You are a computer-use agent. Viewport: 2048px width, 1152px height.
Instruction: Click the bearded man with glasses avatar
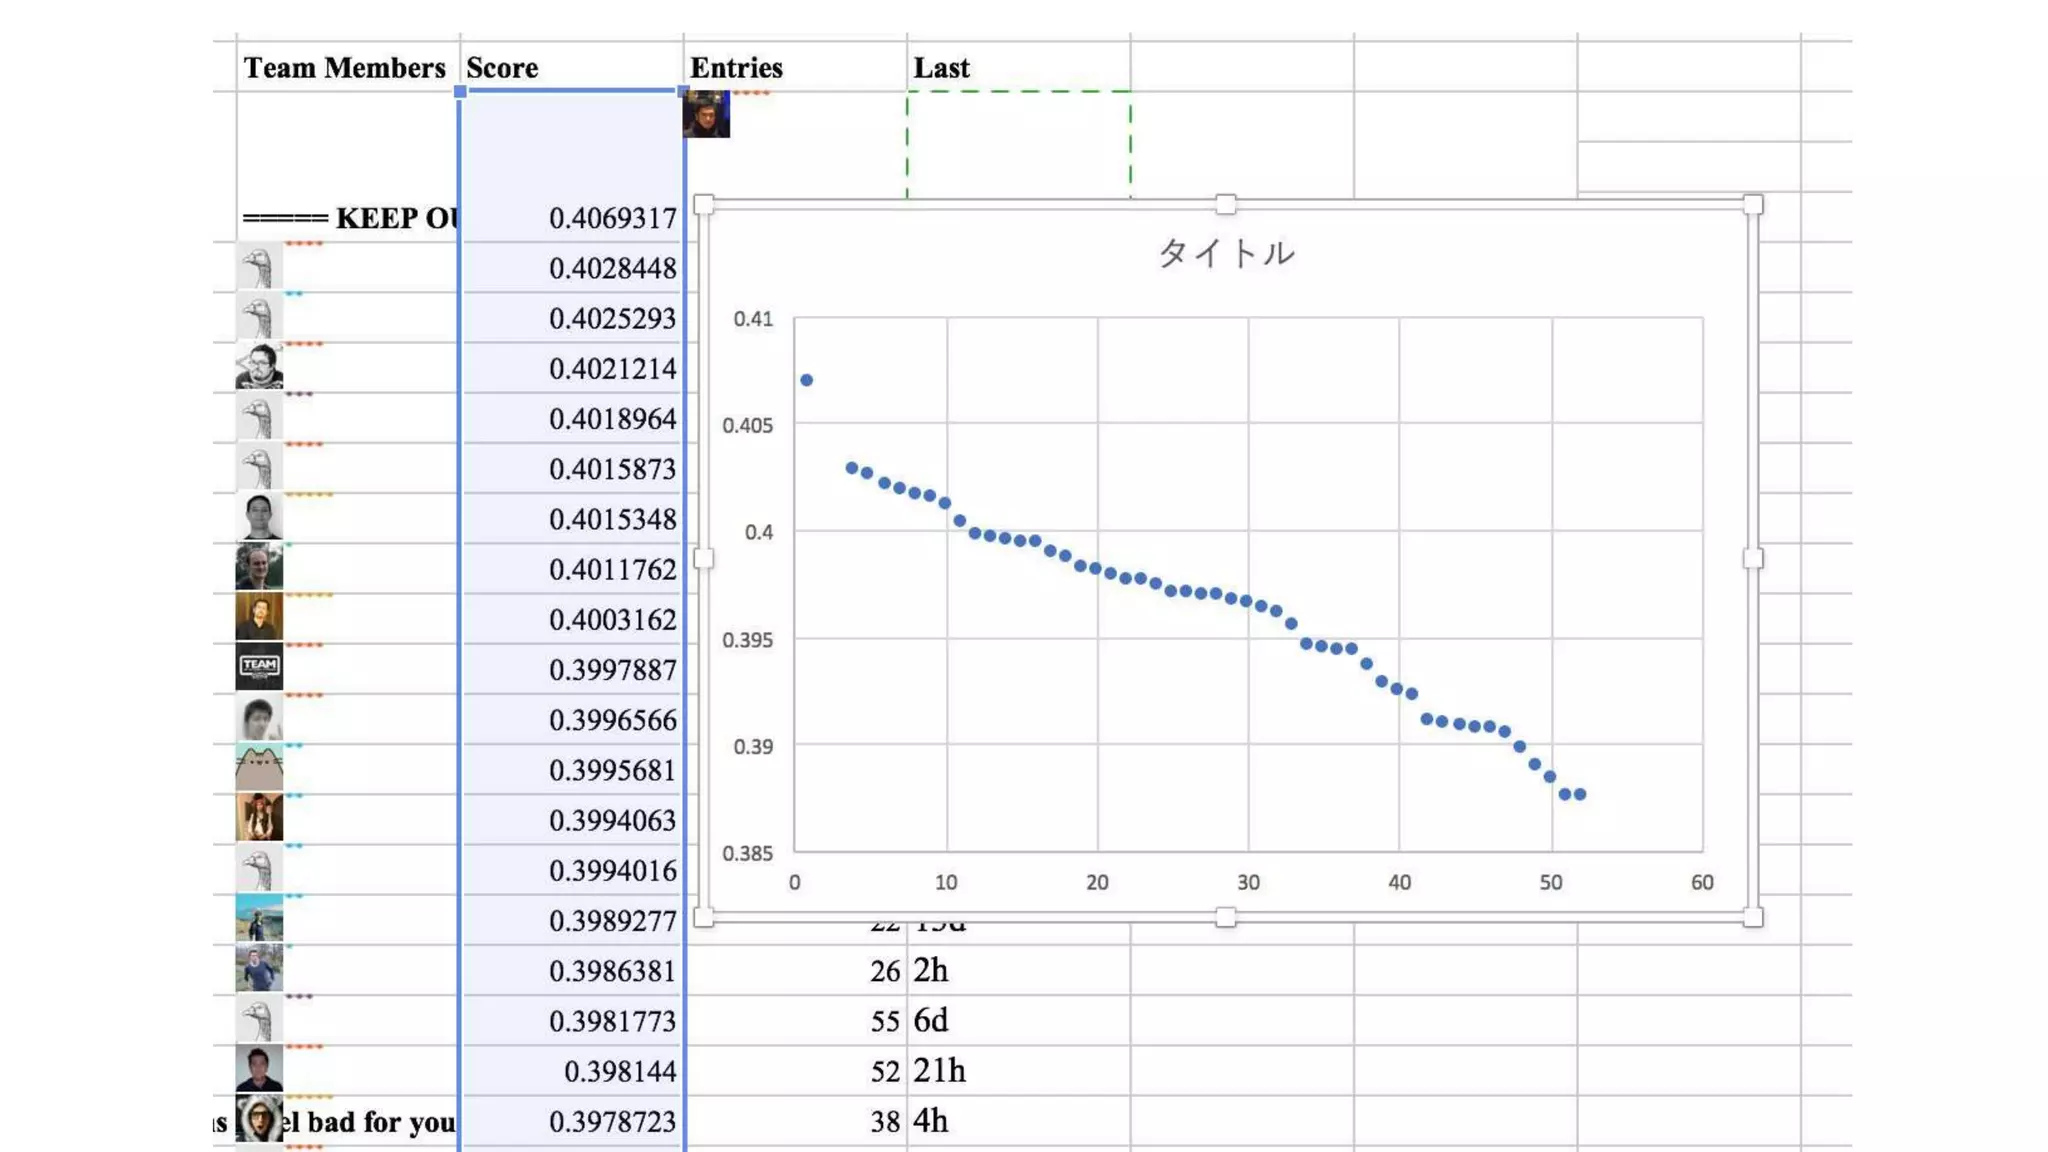click(x=259, y=366)
